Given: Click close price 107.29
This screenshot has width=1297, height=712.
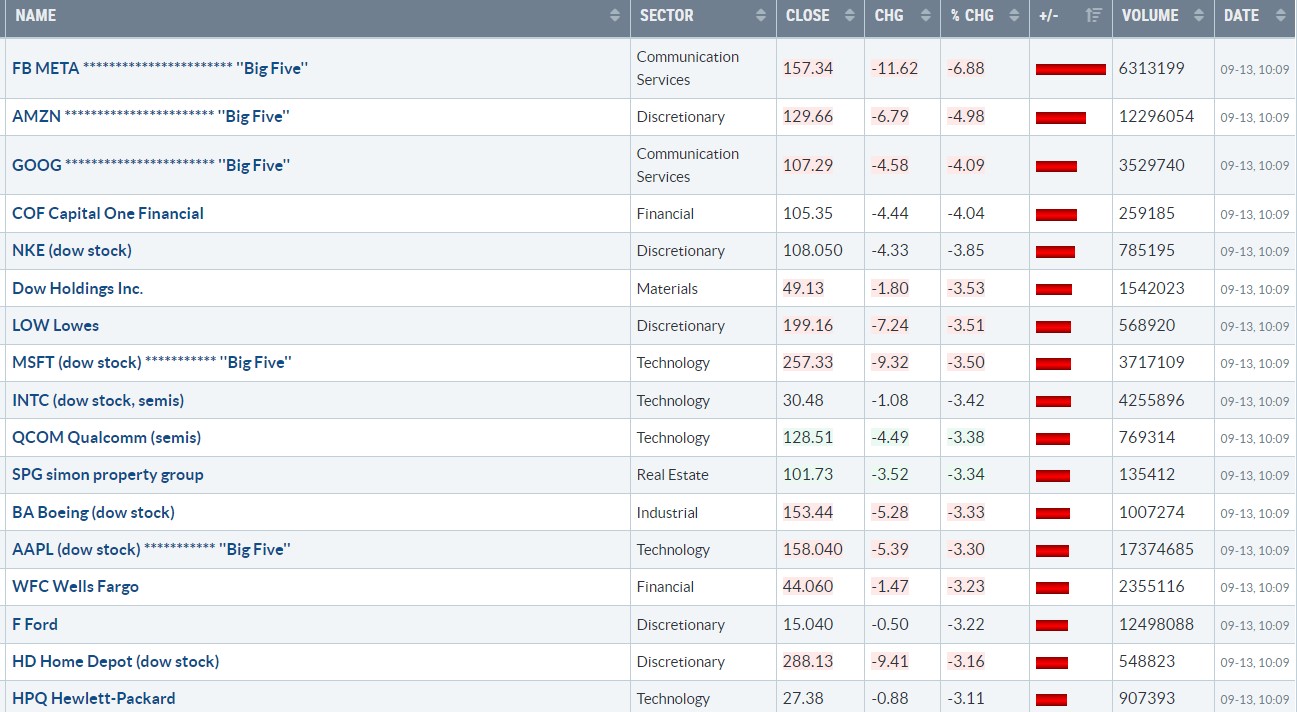Looking at the screenshot, I should point(808,165).
